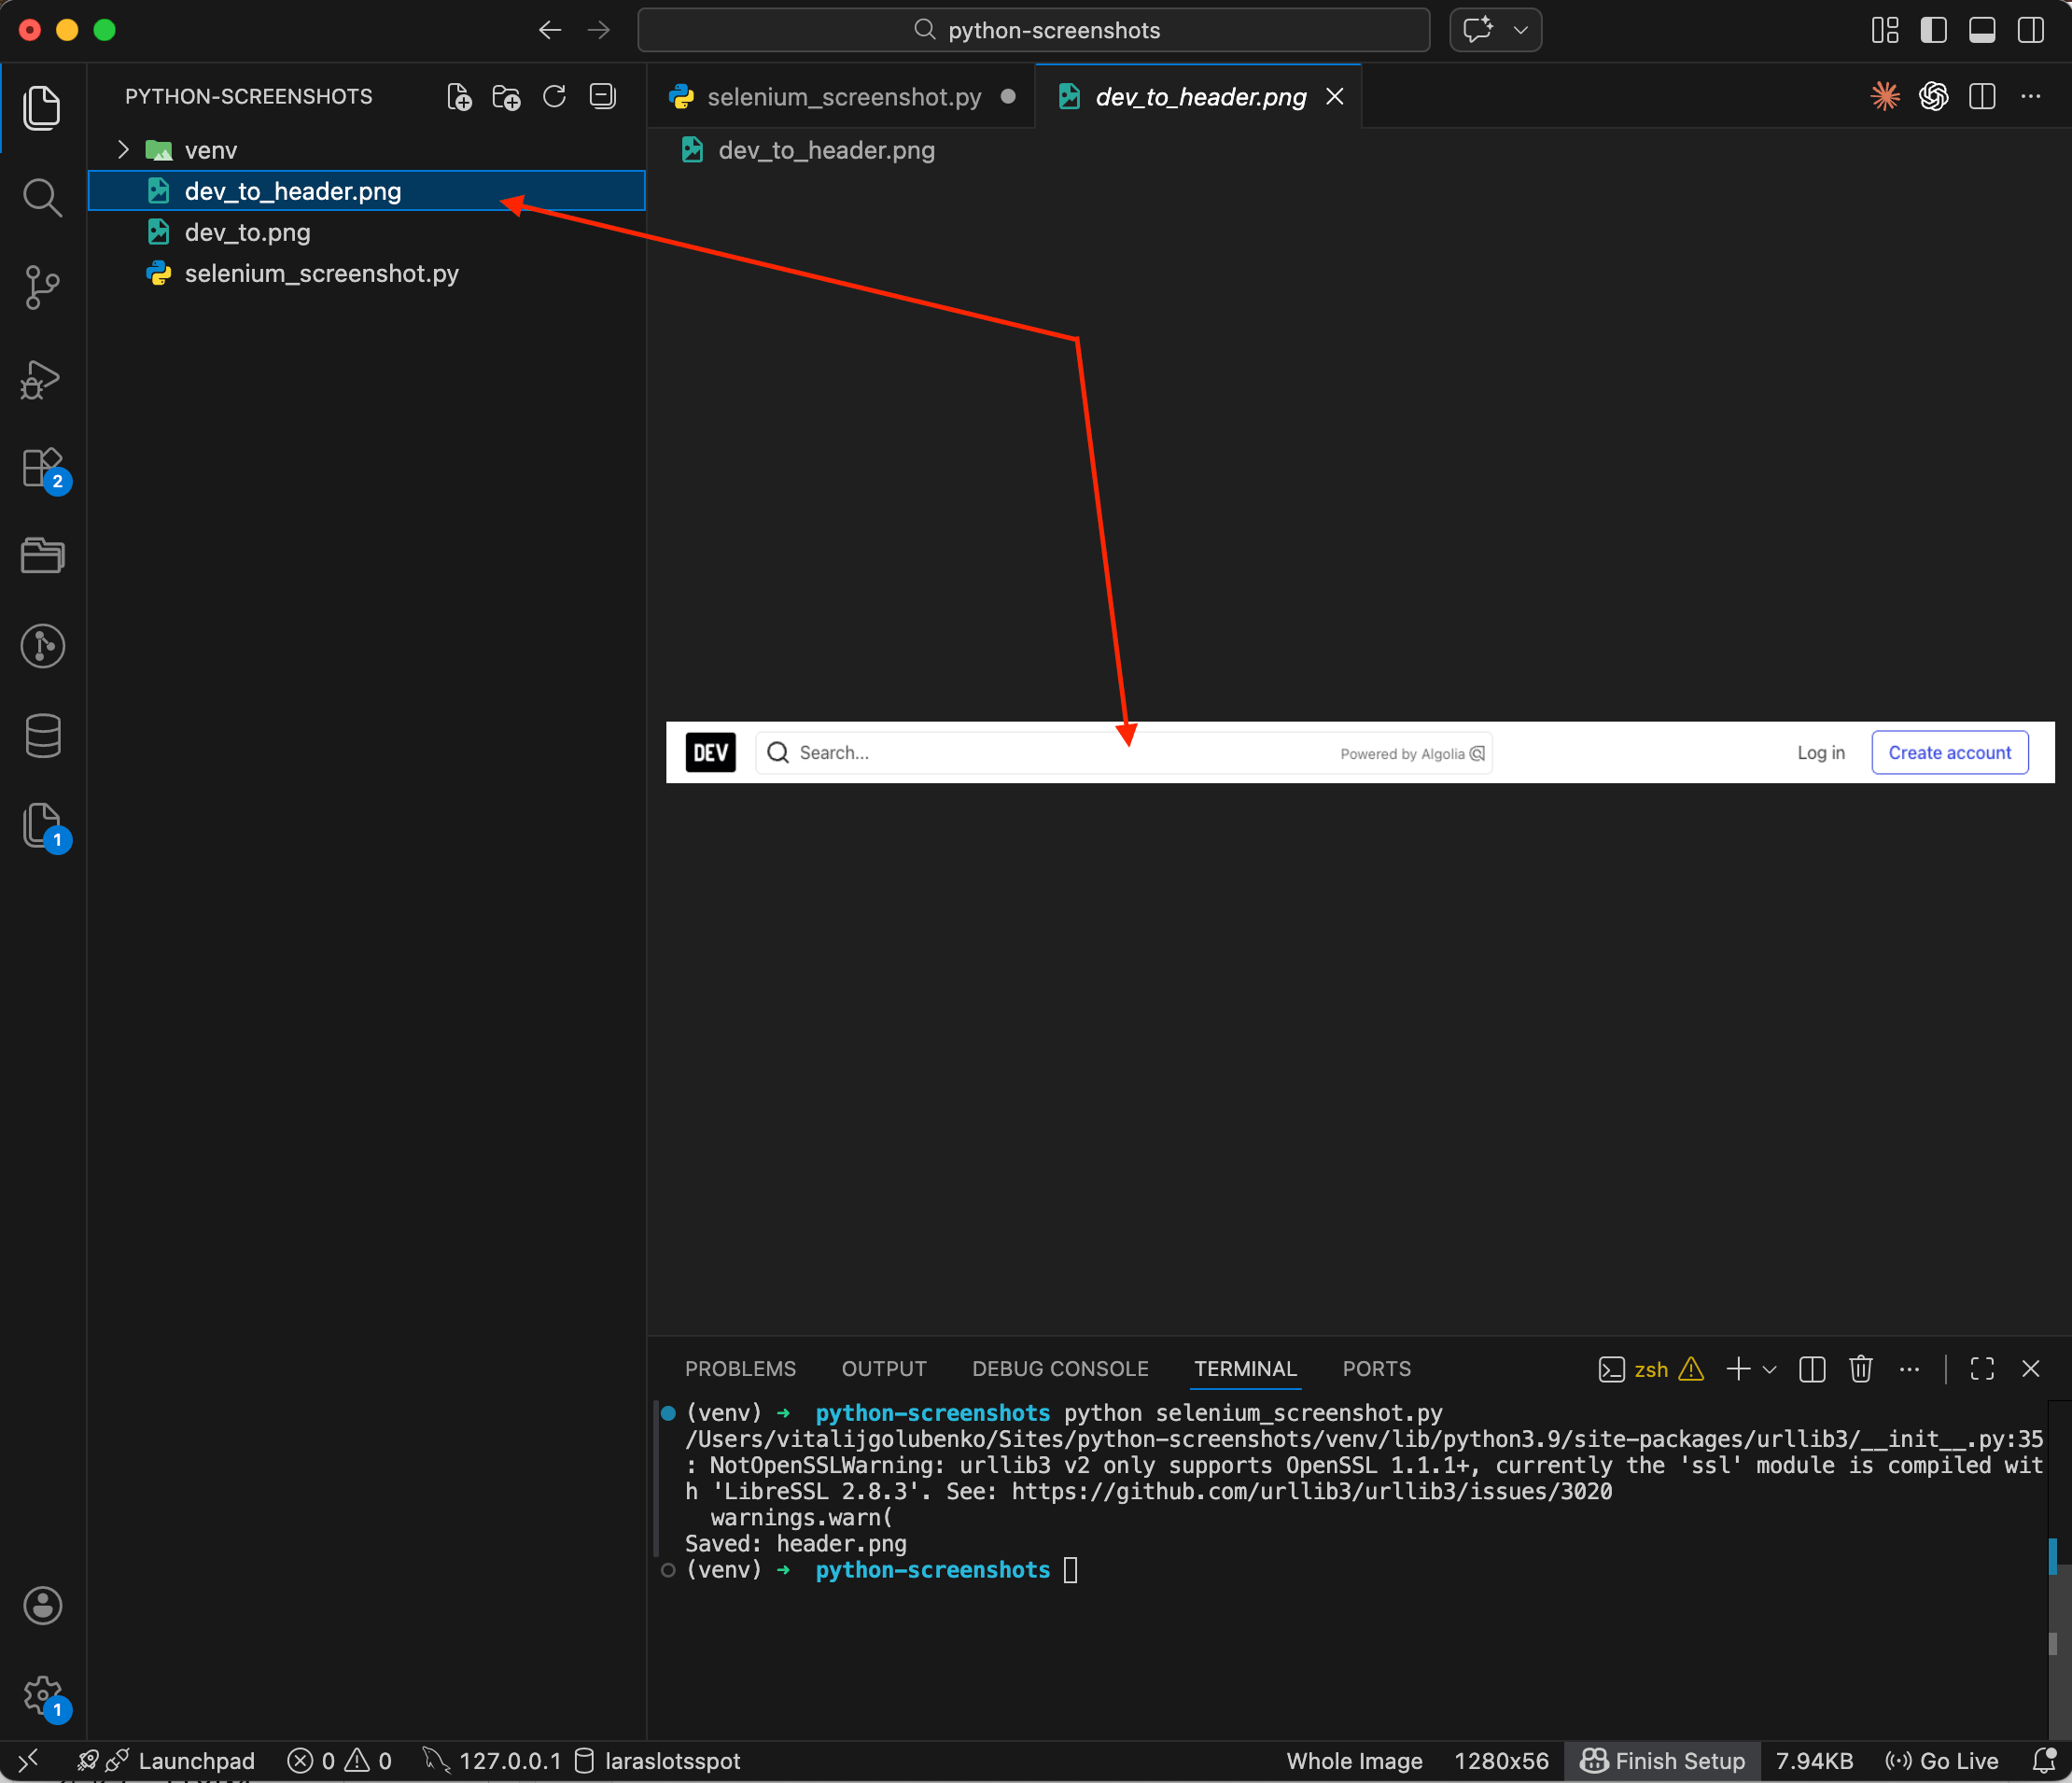Screen dimensions: 2072x1783
Task: Open the terminal profile dropdown
Action: click(1770, 1369)
